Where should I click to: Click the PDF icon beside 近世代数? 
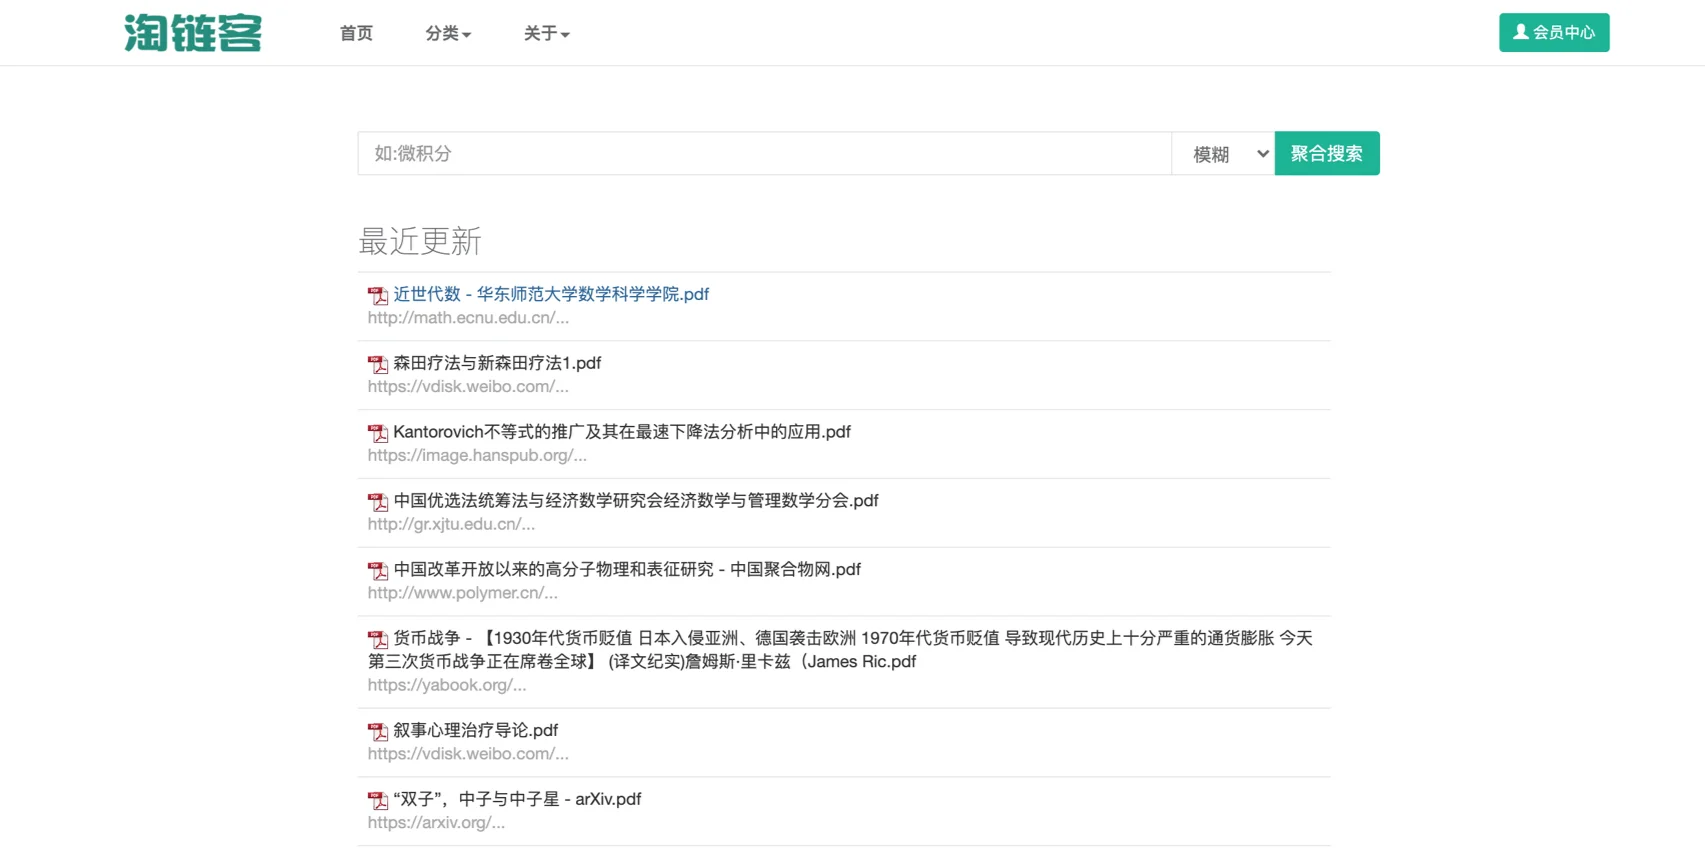coord(378,295)
